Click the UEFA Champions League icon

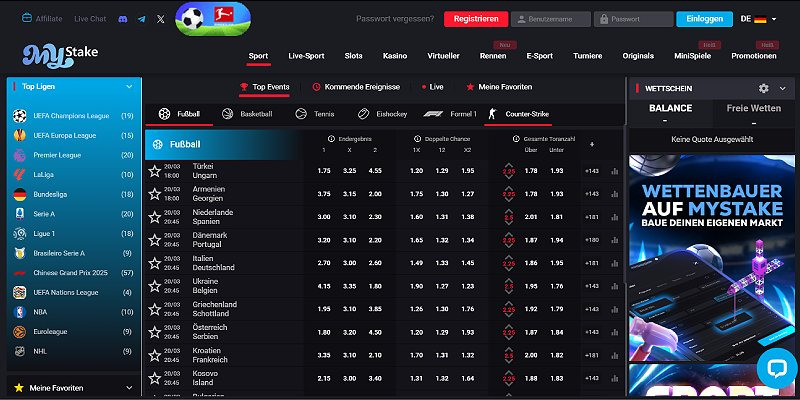19,116
